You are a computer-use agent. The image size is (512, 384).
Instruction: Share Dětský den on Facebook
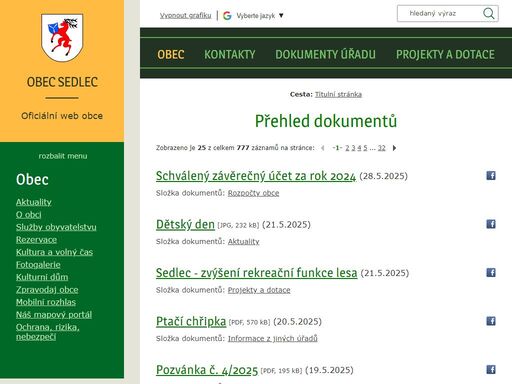[x=491, y=224]
